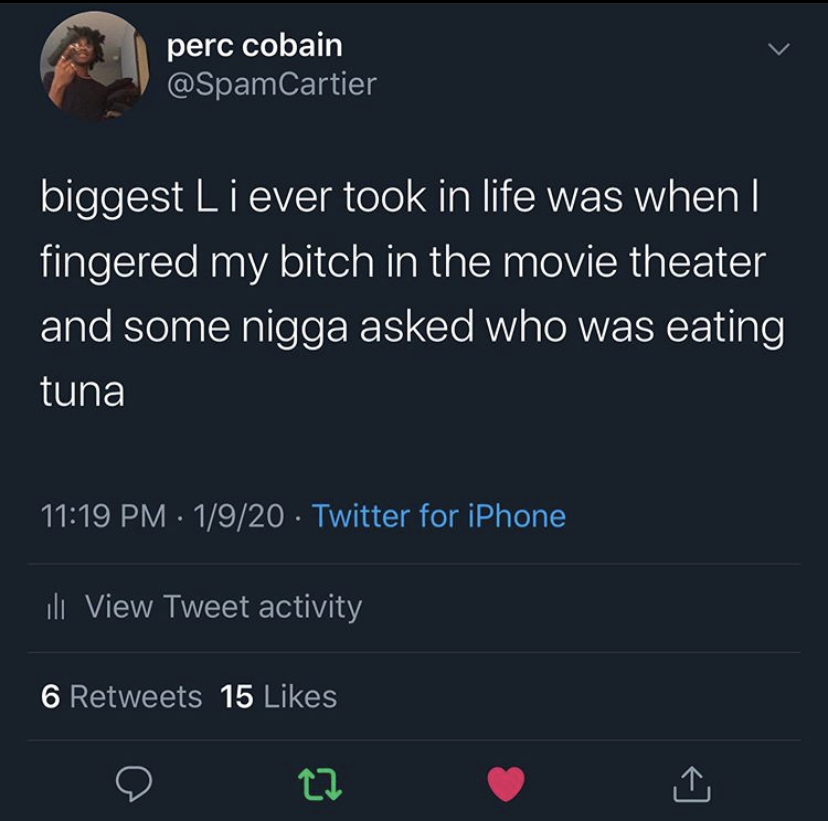
Task: Click the 11:19 PM timestamp
Action: coord(104,516)
